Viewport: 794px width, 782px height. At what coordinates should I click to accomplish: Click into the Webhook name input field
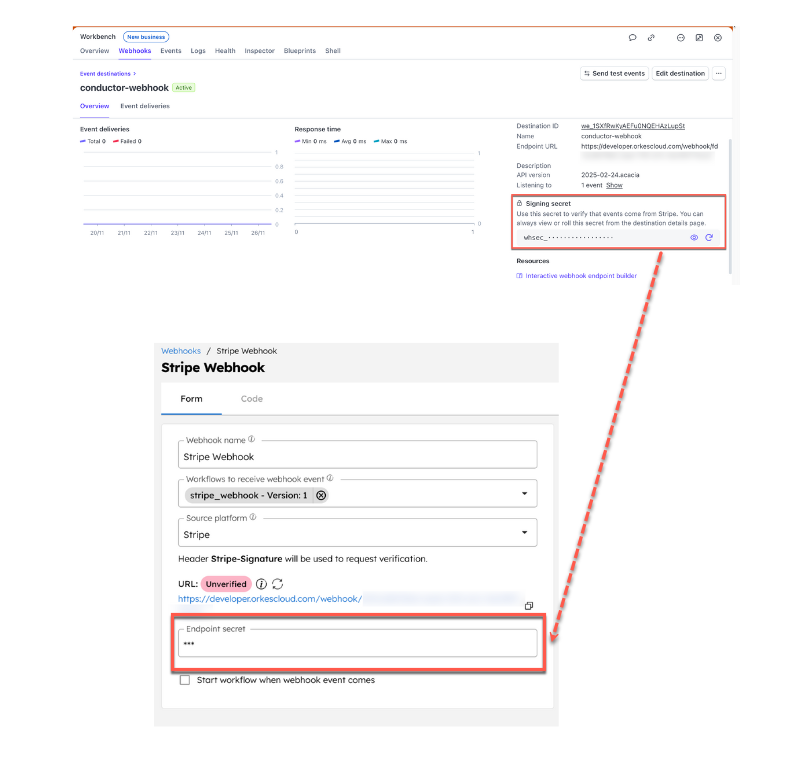(x=358, y=455)
